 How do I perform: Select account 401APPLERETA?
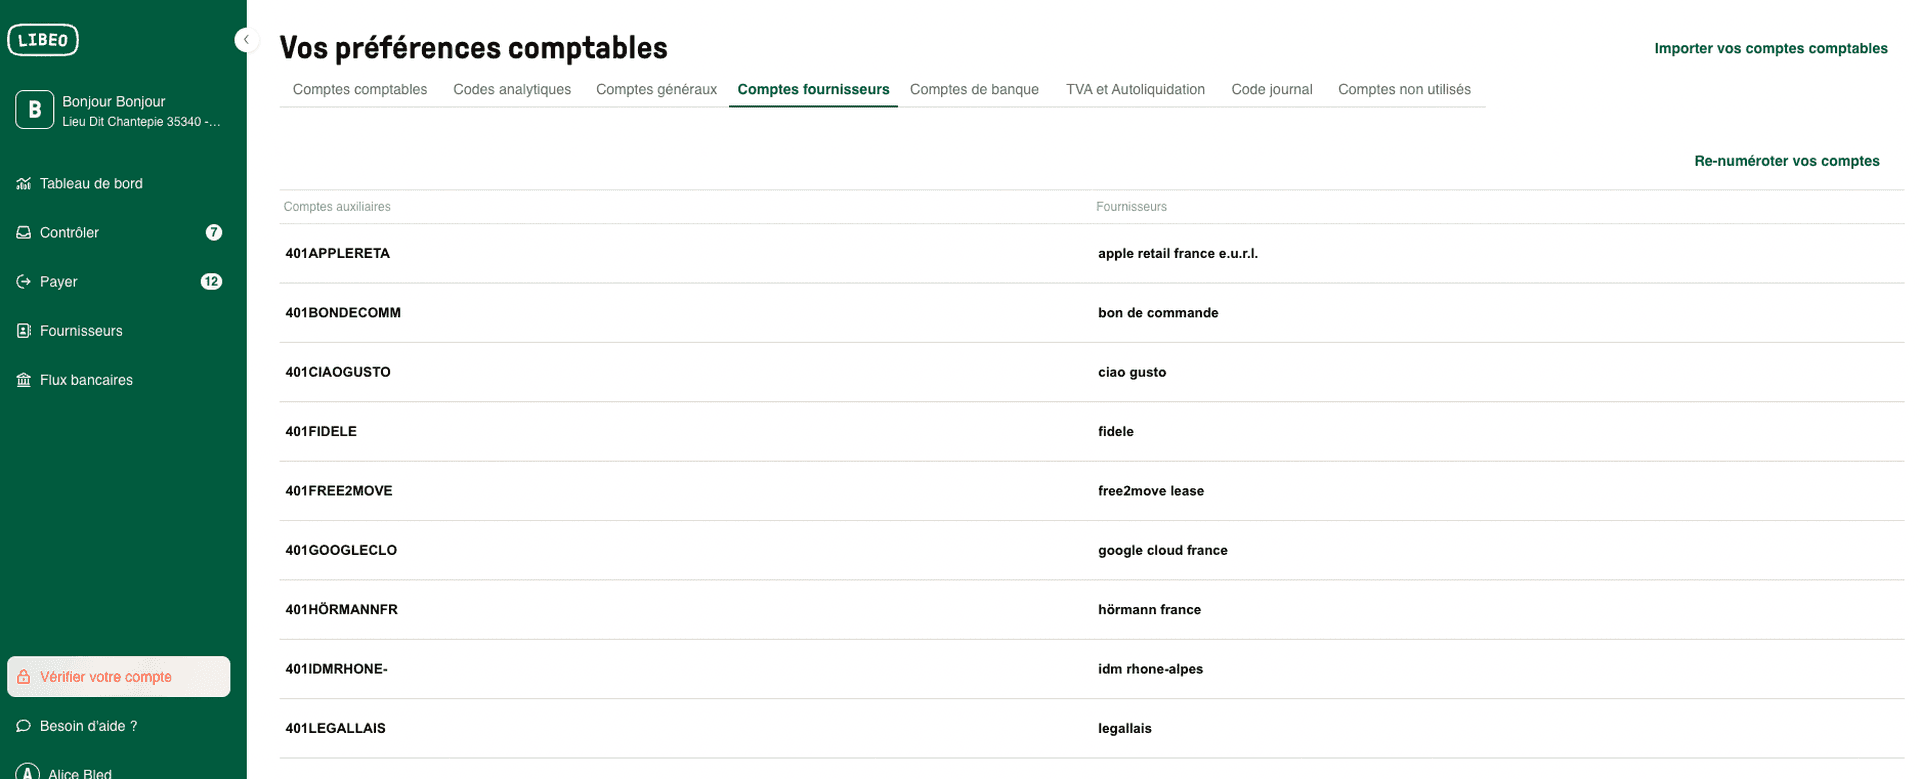pyautogui.click(x=337, y=254)
